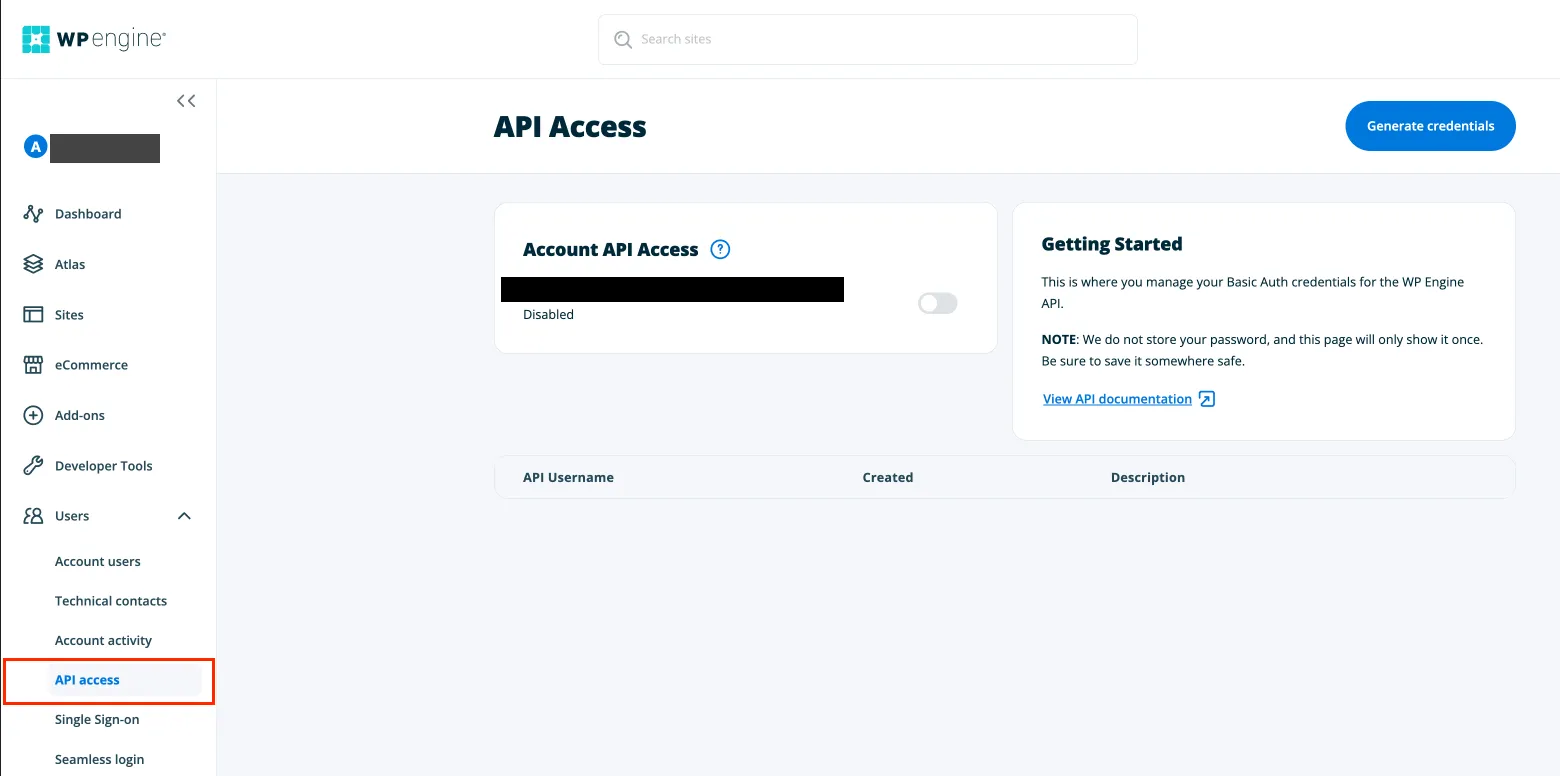Screen dimensions: 1560x776
Task: Open the Single Sign-on settings
Action: [x=97, y=719]
